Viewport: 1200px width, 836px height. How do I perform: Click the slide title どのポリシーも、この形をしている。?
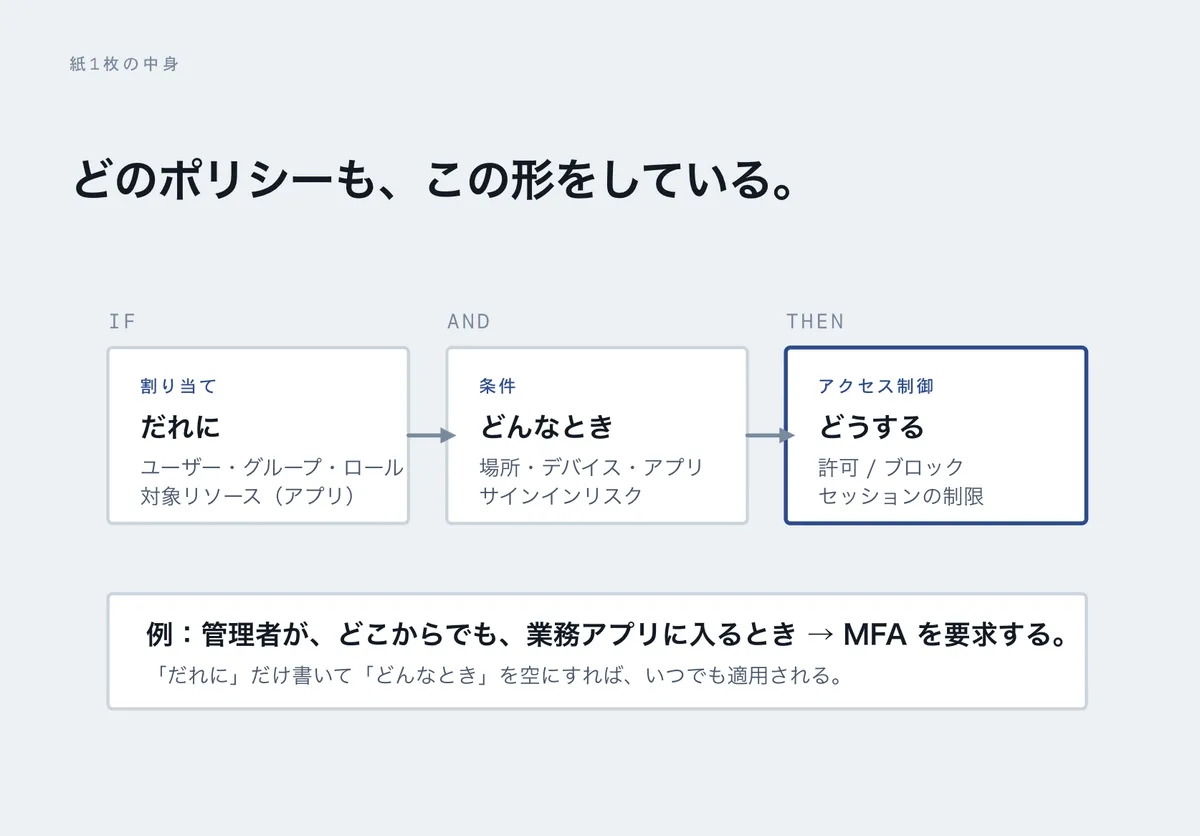pyautogui.click(x=434, y=181)
